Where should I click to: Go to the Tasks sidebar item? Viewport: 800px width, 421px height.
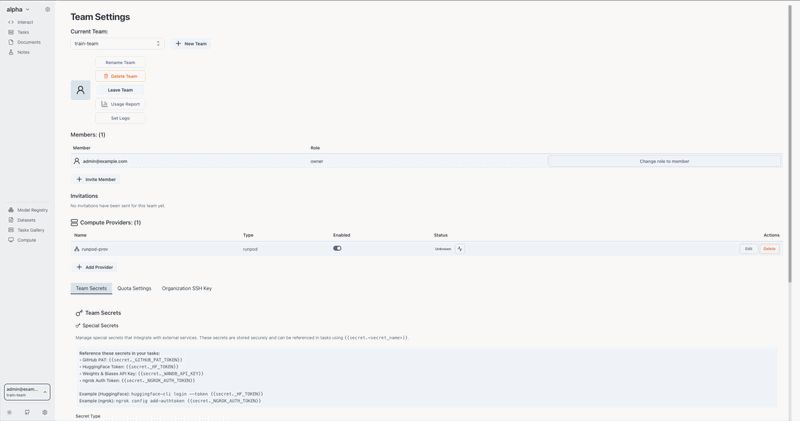click(x=23, y=32)
